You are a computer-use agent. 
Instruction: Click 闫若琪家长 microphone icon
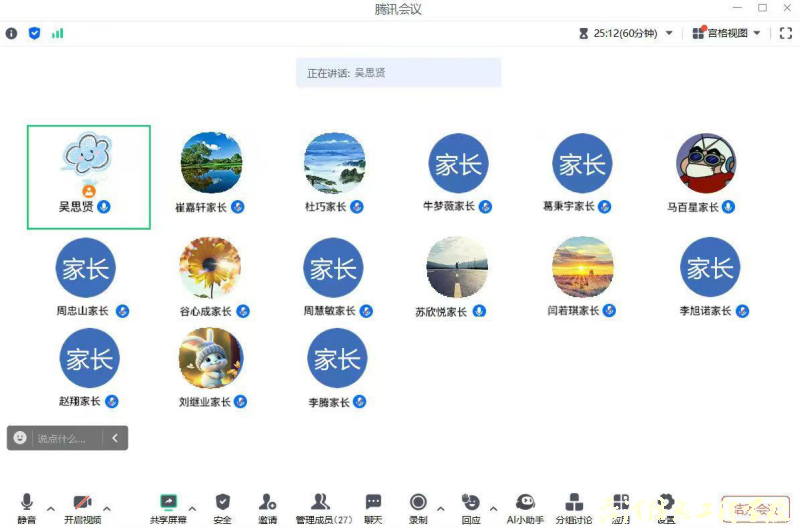pos(609,310)
